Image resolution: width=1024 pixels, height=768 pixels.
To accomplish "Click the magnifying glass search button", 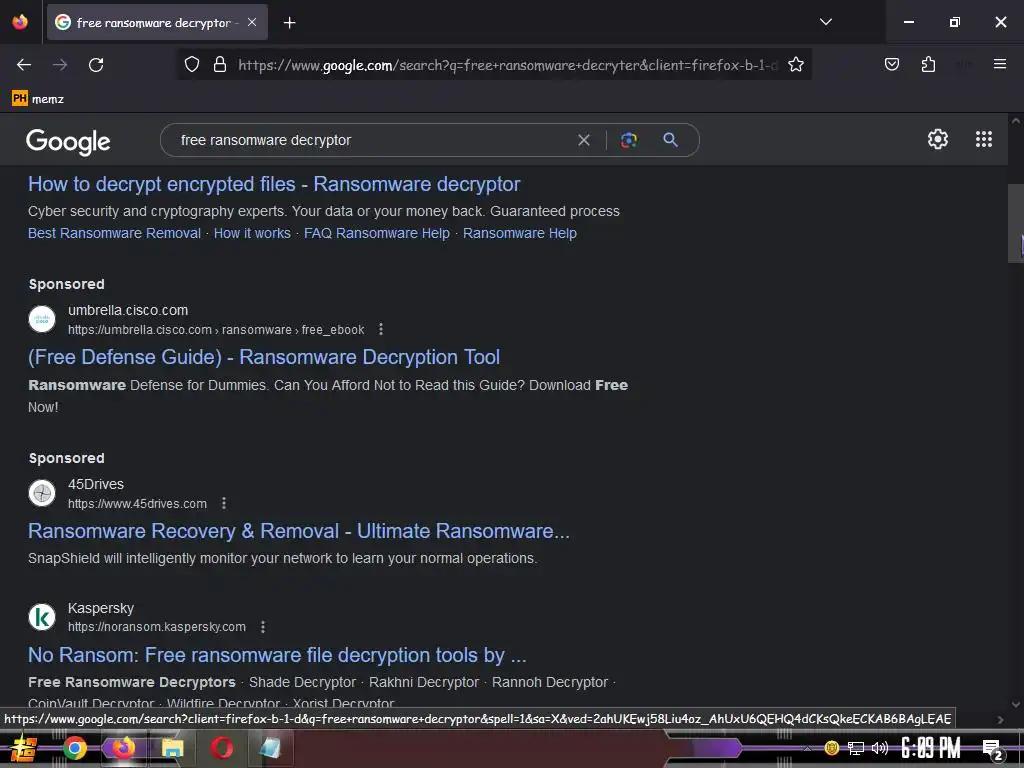I will (x=670, y=139).
